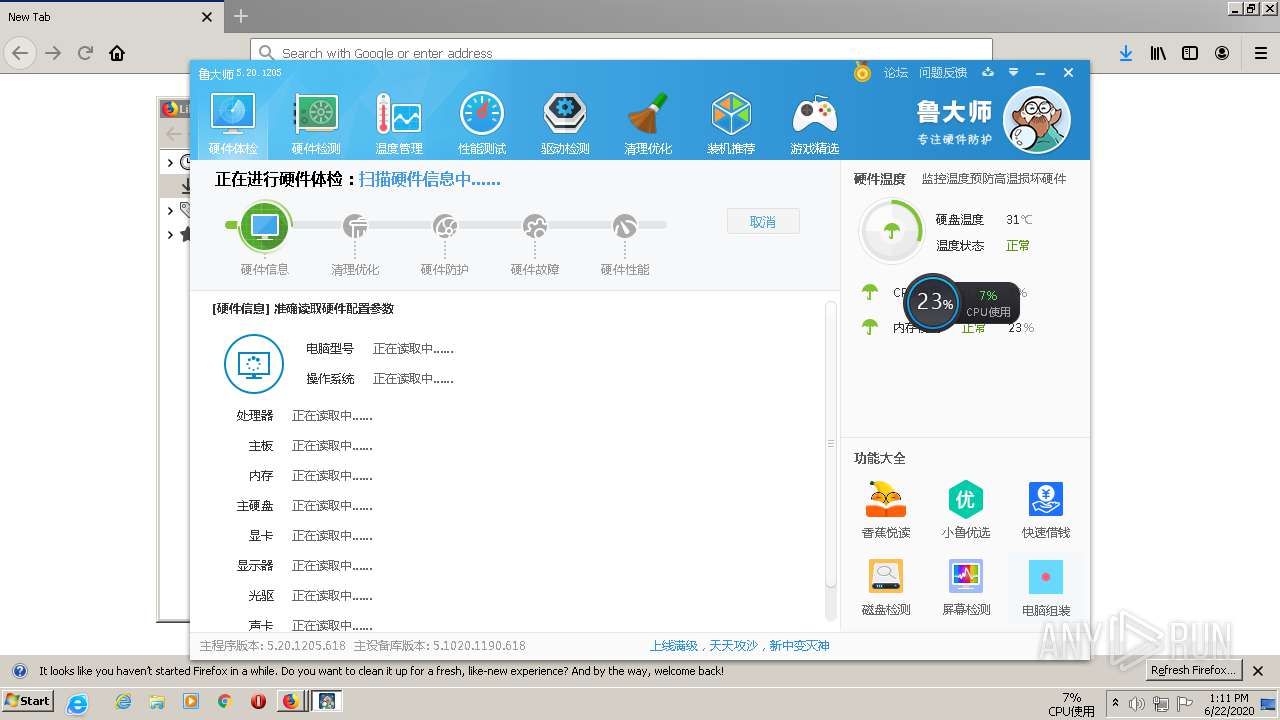Click 主硬盘 main disk row text
The height and width of the screenshot is (720, 1280).
point(255,506)
